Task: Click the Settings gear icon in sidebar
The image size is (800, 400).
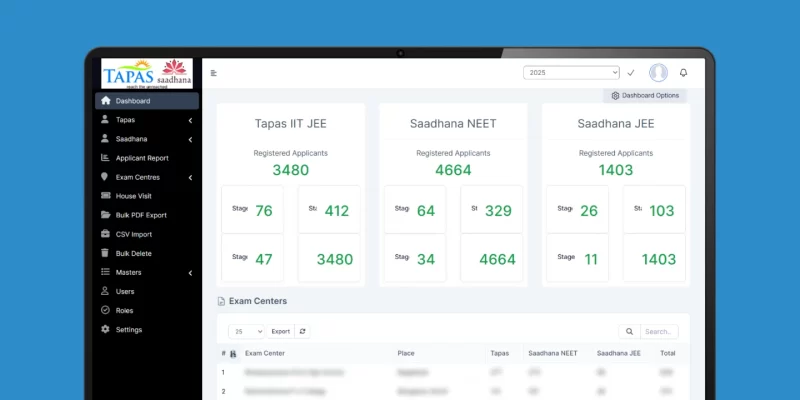Action: click(106, 330)
